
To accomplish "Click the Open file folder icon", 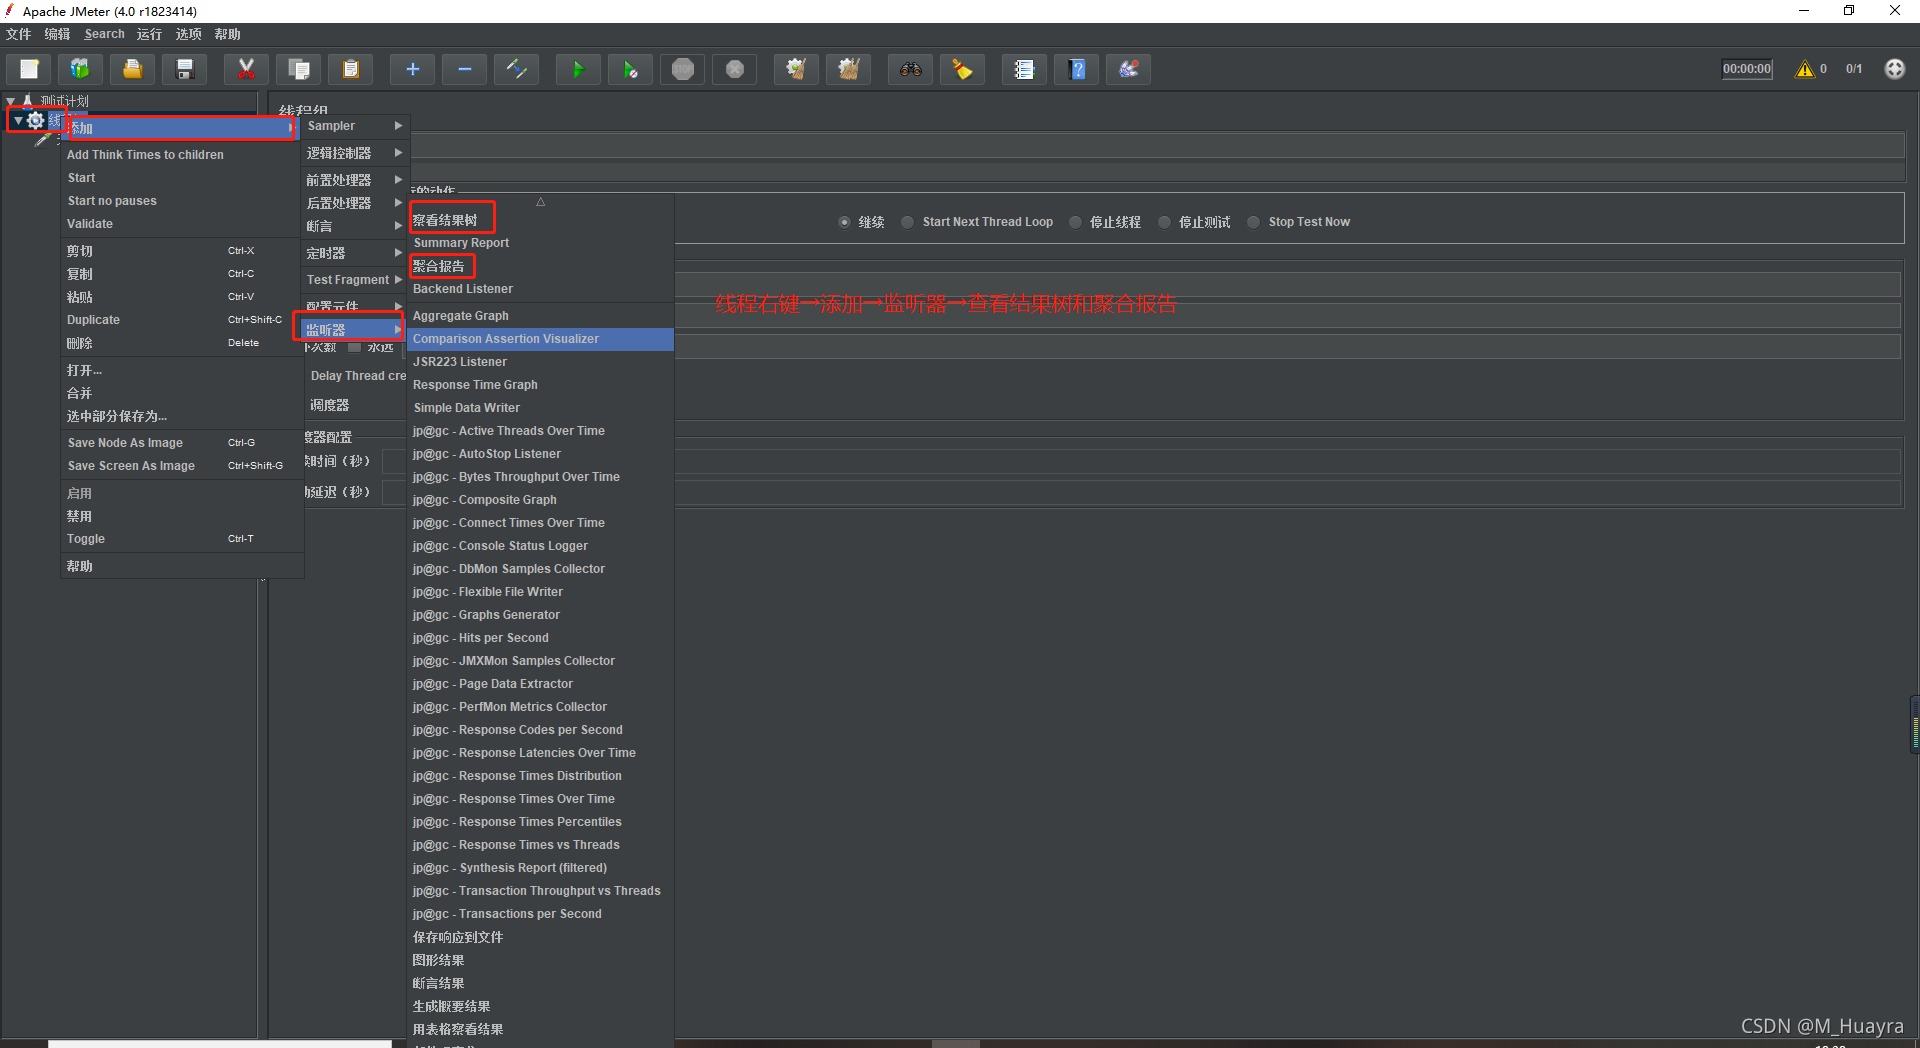I will (133, 69).
